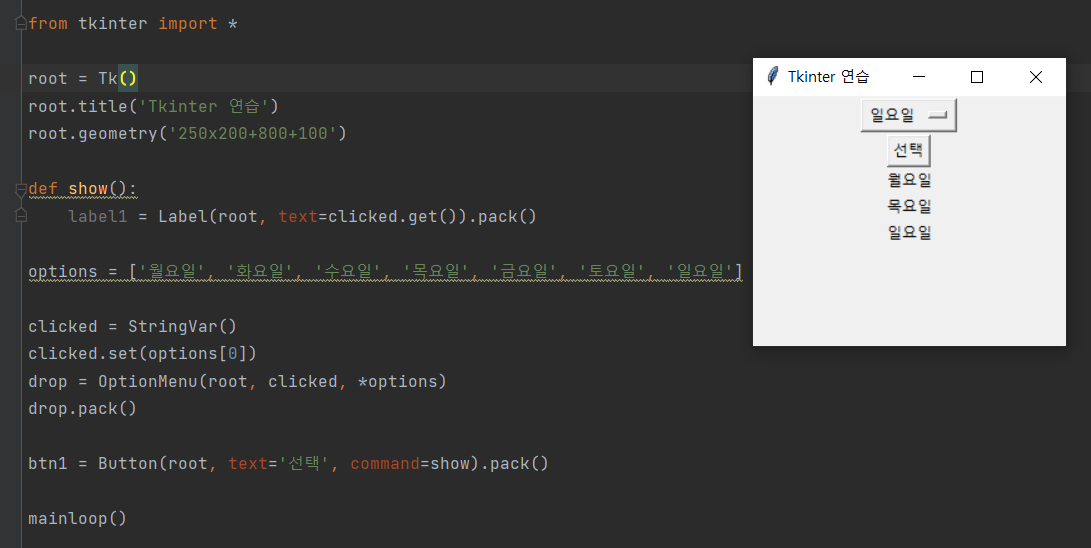Click the root.title('Tkinter 연습') line
This screenshot has height=548, width=1091.
pyautogui.click(x=153, y=106)
